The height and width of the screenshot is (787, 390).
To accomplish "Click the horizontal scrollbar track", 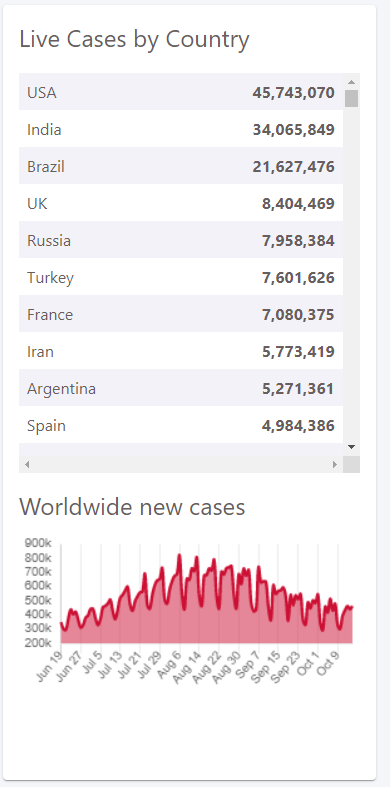I will point(181,464).
